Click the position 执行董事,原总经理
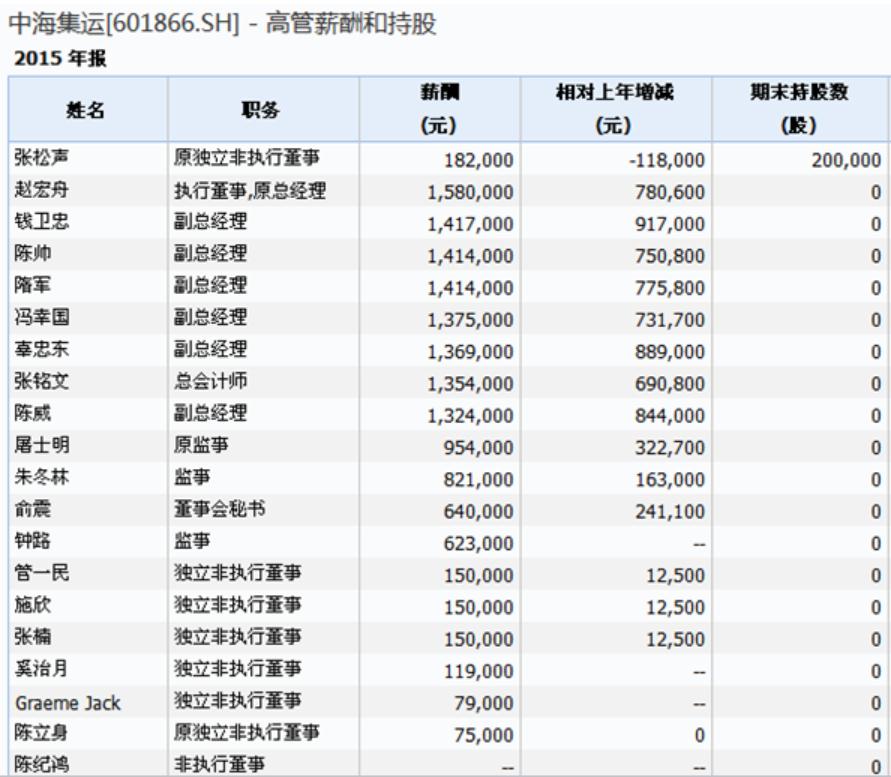This screenshot has width=891, height=777. [250, 190]
